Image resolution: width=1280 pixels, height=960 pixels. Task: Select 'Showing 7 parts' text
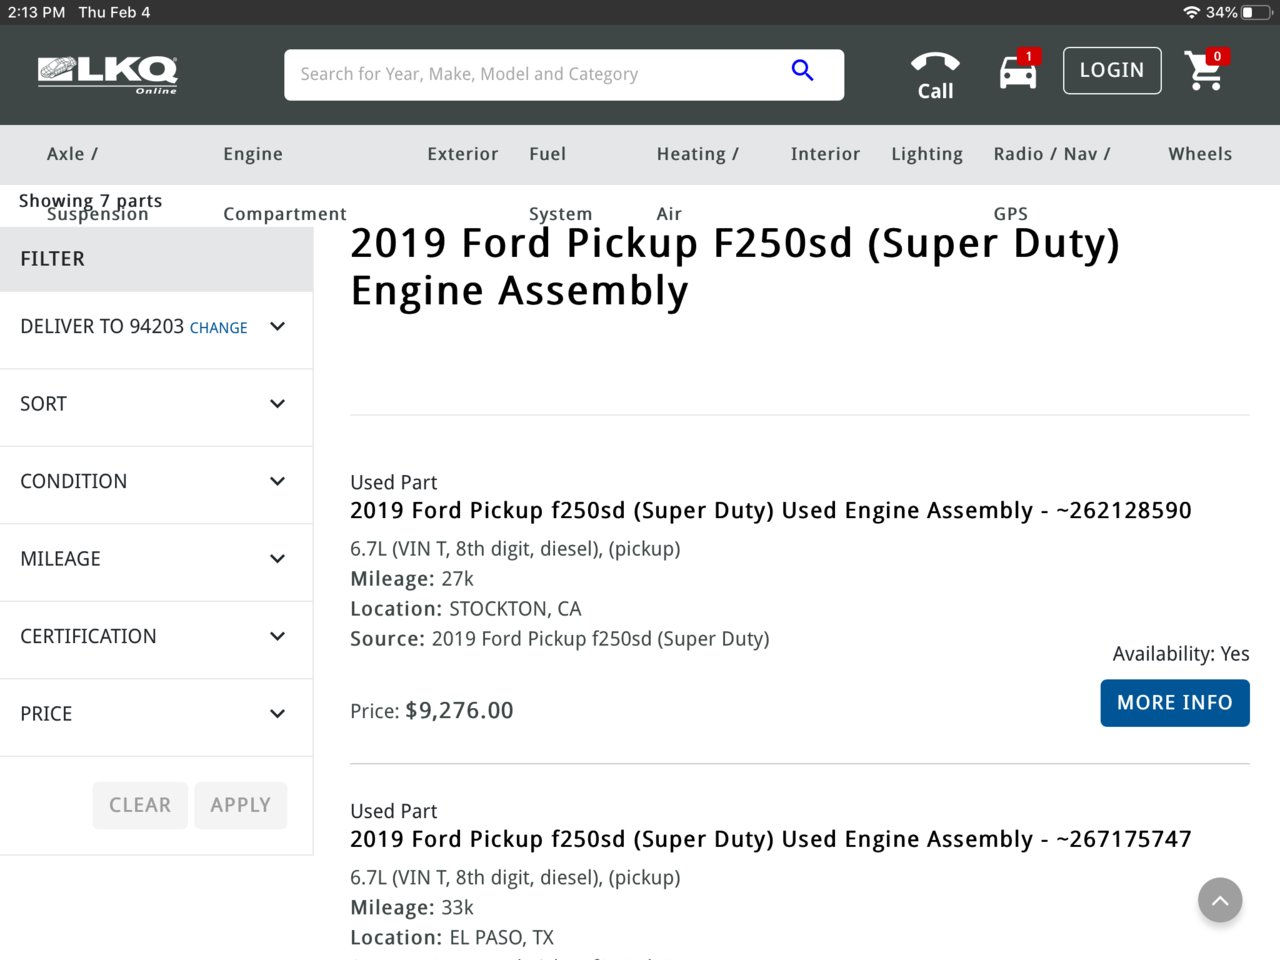pos(90,201)
